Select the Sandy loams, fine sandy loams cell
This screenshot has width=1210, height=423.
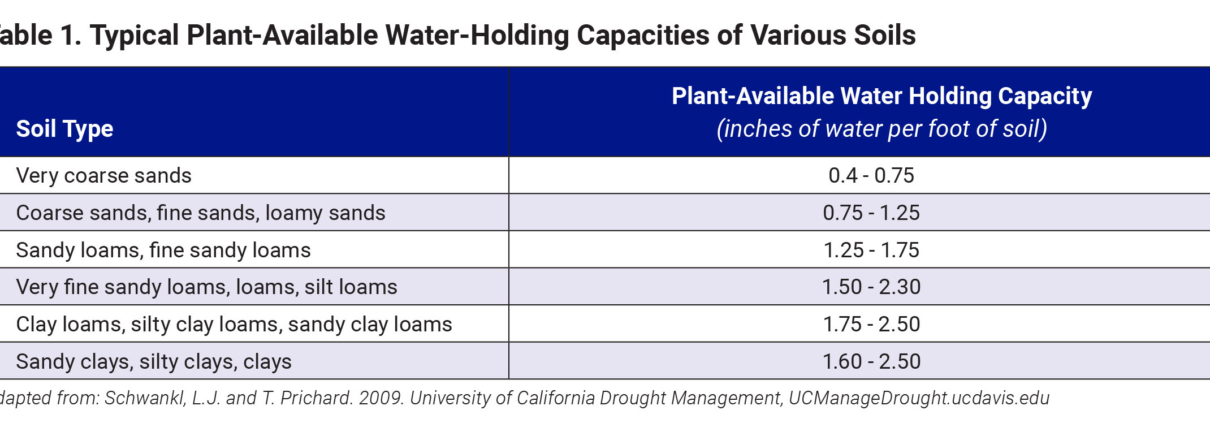163,250
